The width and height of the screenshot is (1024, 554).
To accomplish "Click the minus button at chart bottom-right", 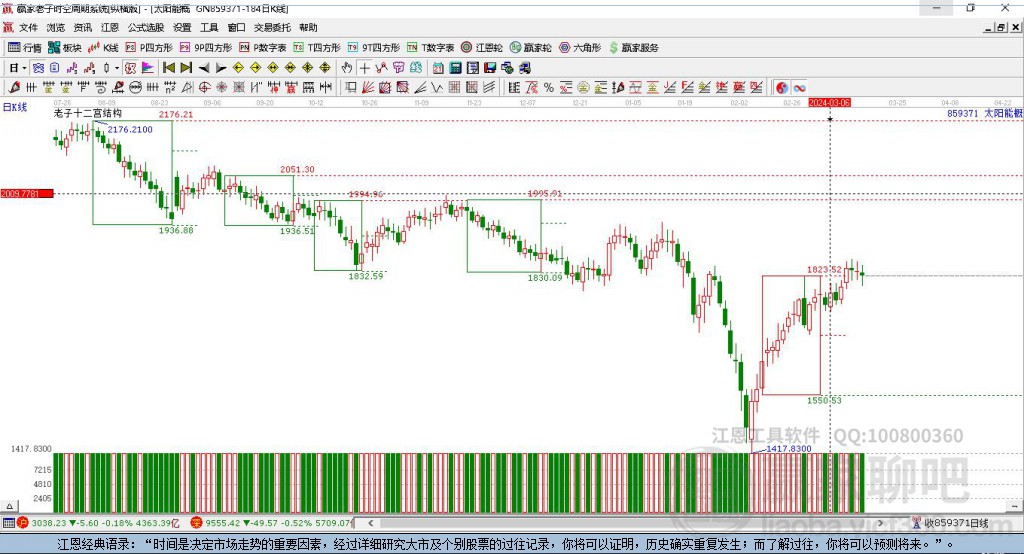I will 1015,506.
